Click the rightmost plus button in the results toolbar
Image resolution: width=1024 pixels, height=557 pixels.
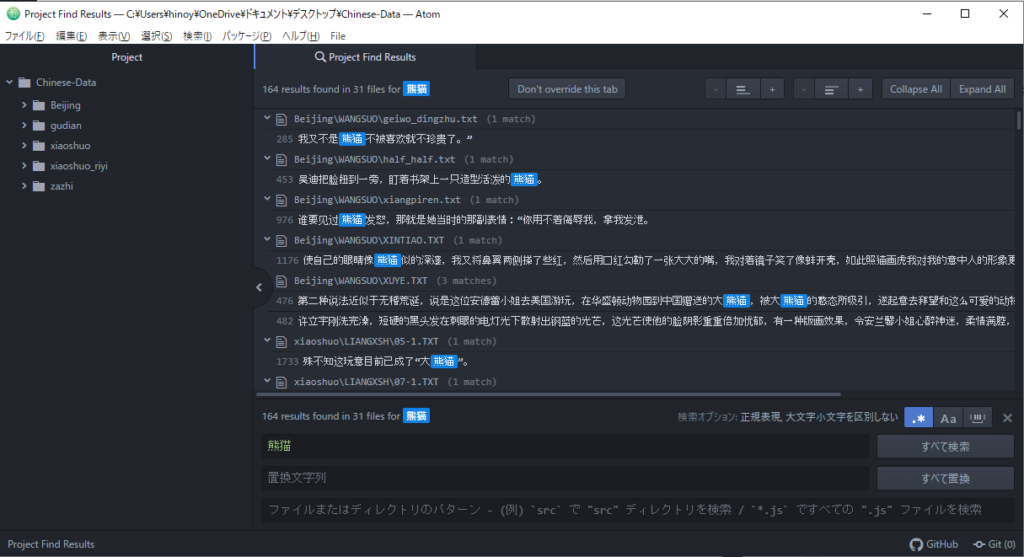pyautogui.click(x=860, y=89)
